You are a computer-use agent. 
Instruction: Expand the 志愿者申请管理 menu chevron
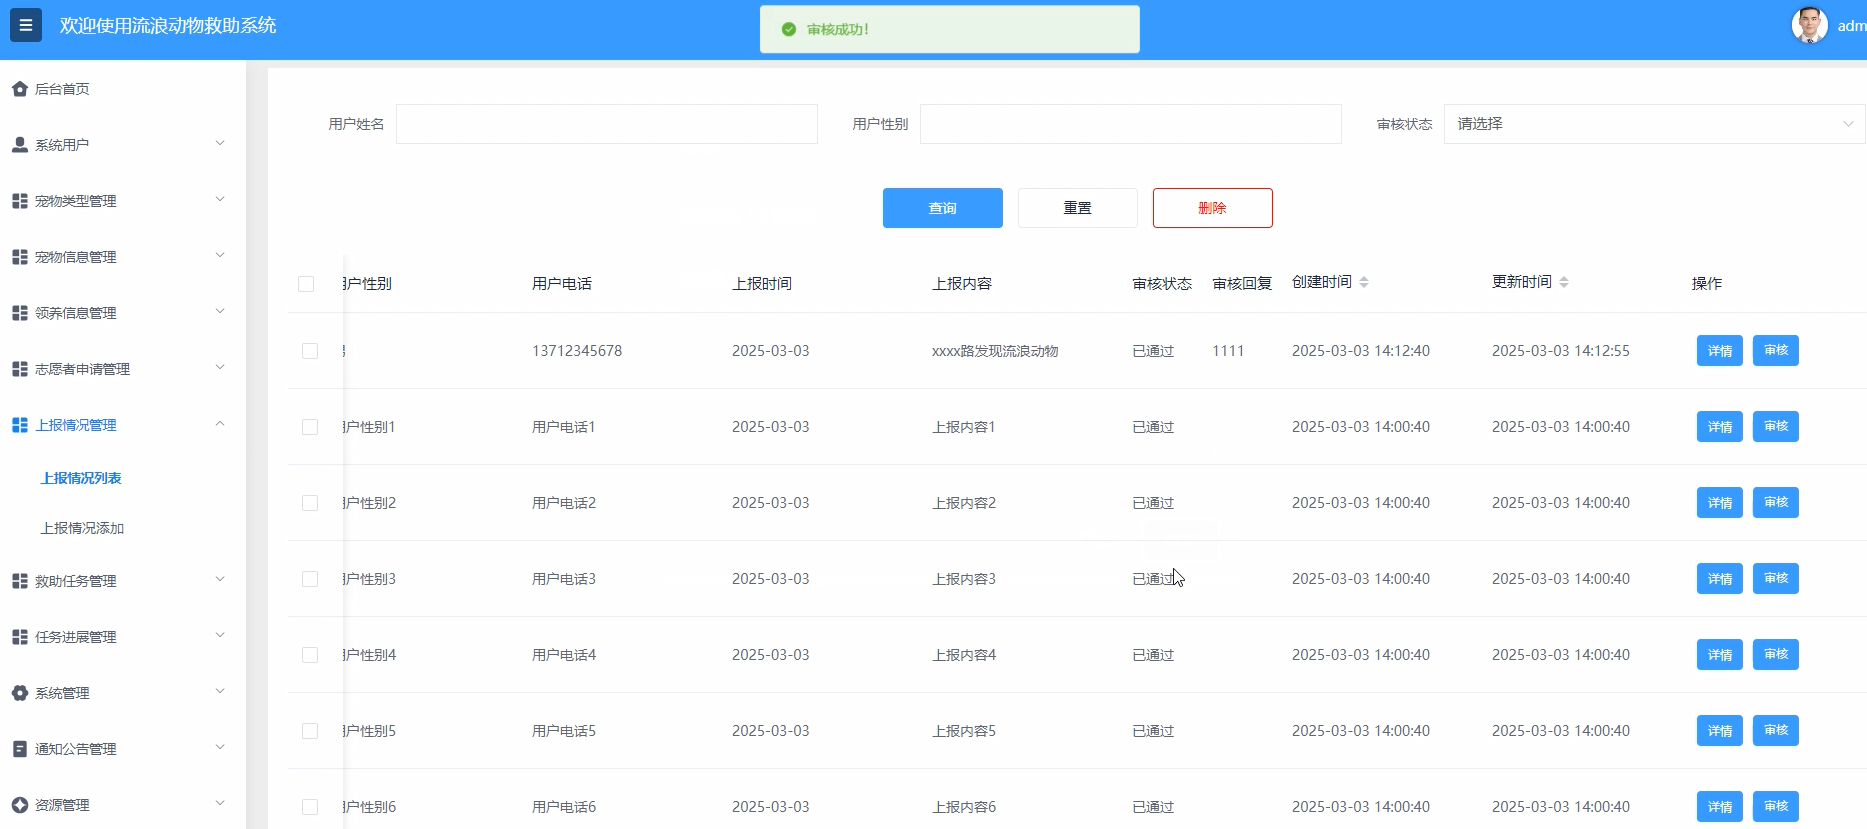220,367
